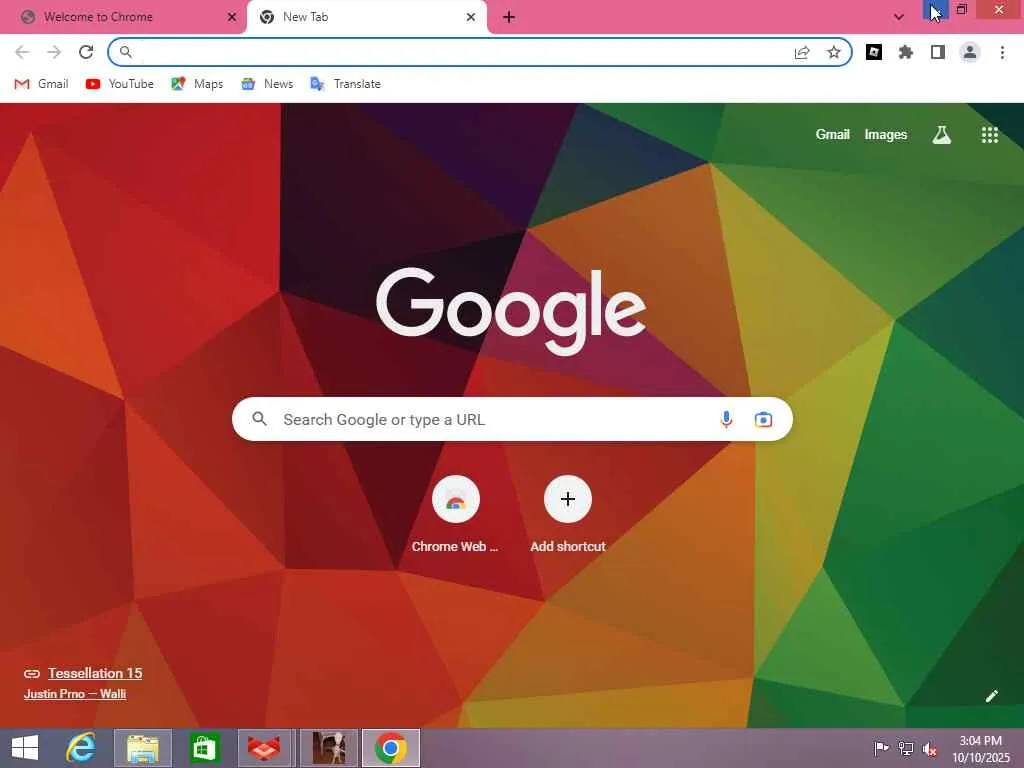Click the muted volume tray icon
Image resolution: width=1024 pixels, height=768 pixels.
(x=930, y=748)
